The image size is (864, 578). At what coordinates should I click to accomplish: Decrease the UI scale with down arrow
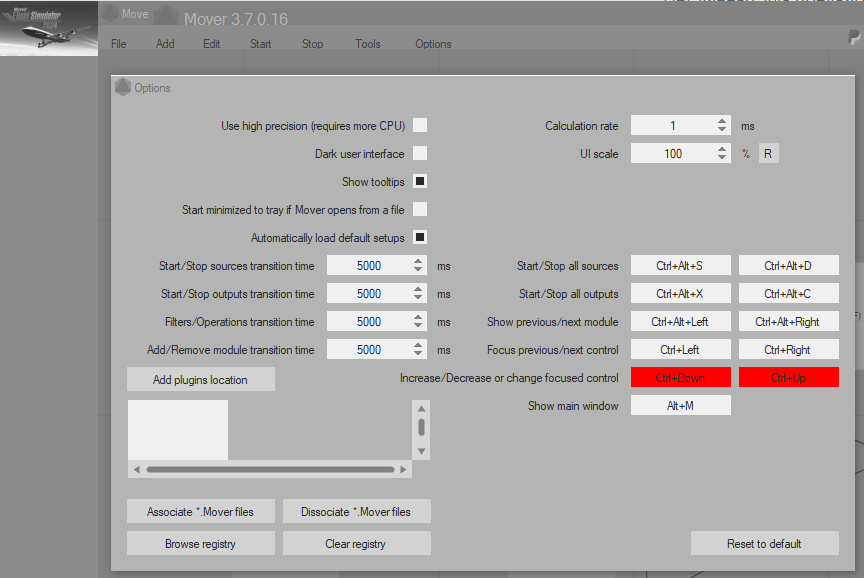pos(722,158)
